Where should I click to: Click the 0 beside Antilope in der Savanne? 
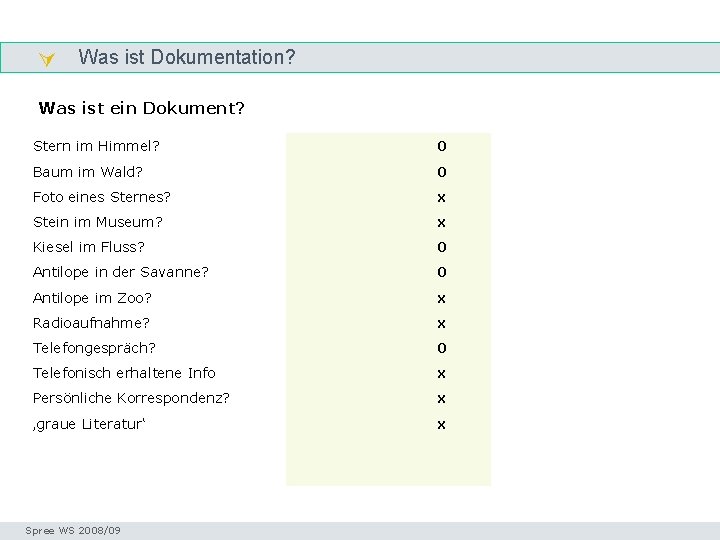442,272
